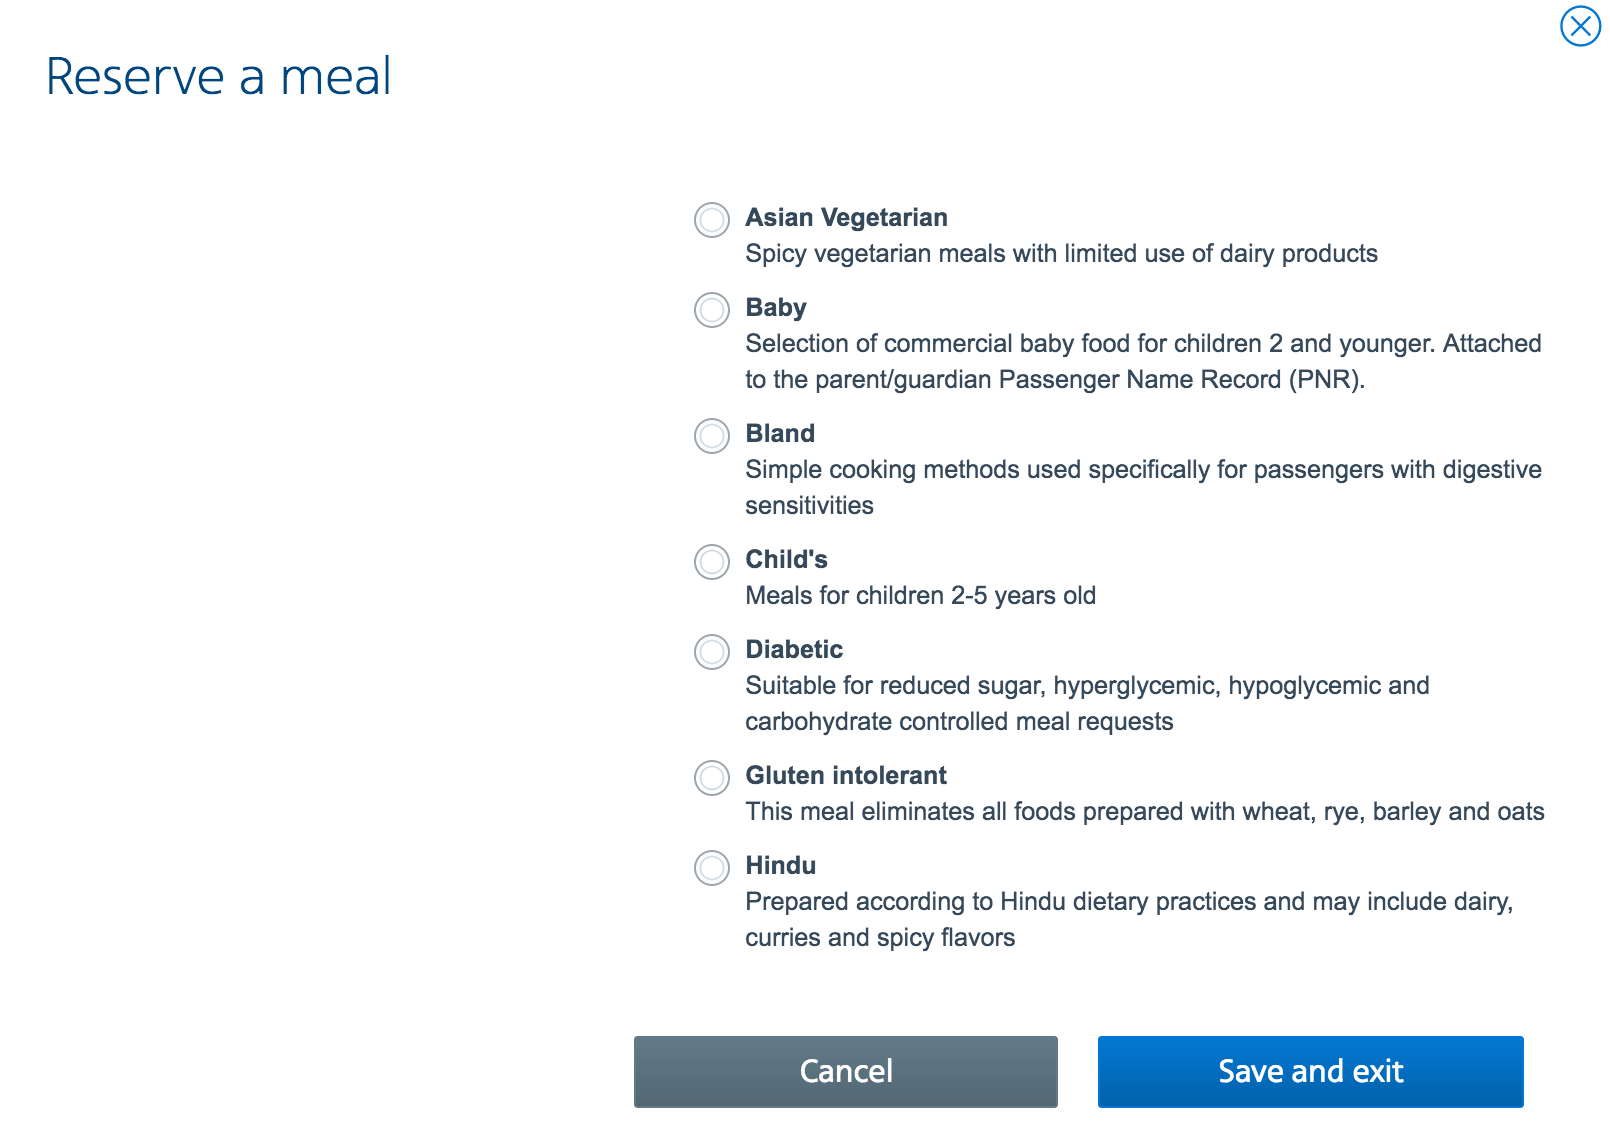Image resolution: width=1610 pixels, height=1134 pixels.
Task: Click the Cancel button
Action: pyautogui.click(x=845, y=1071)
